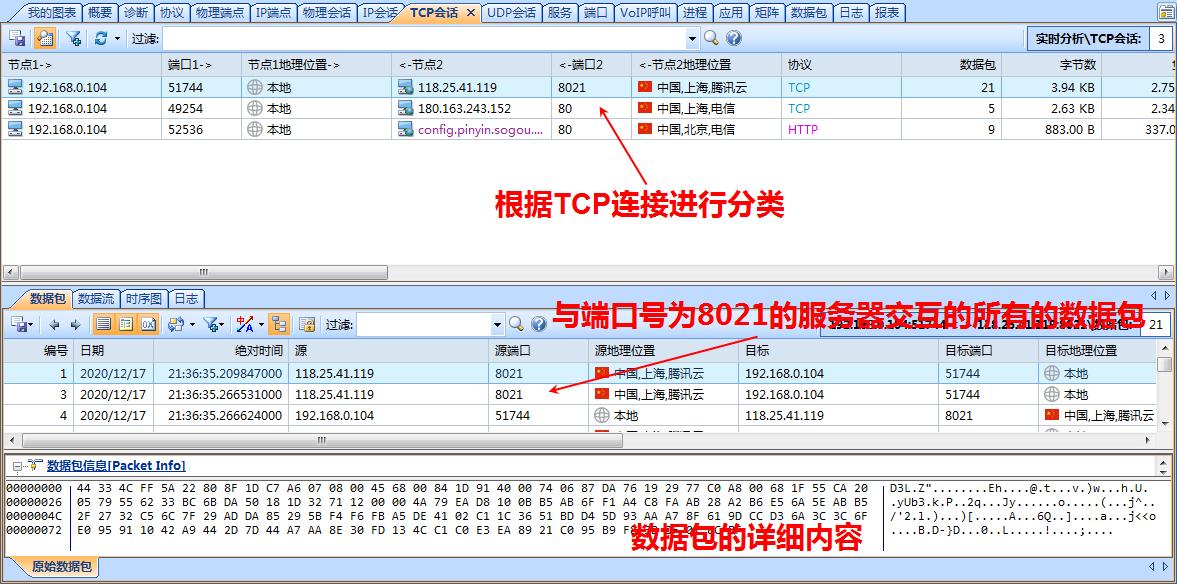Image resolution: width=1177 pixels, height=584 pixels.
Task: Select the colored marker A icon in packet toolbar
Action: 243,322
